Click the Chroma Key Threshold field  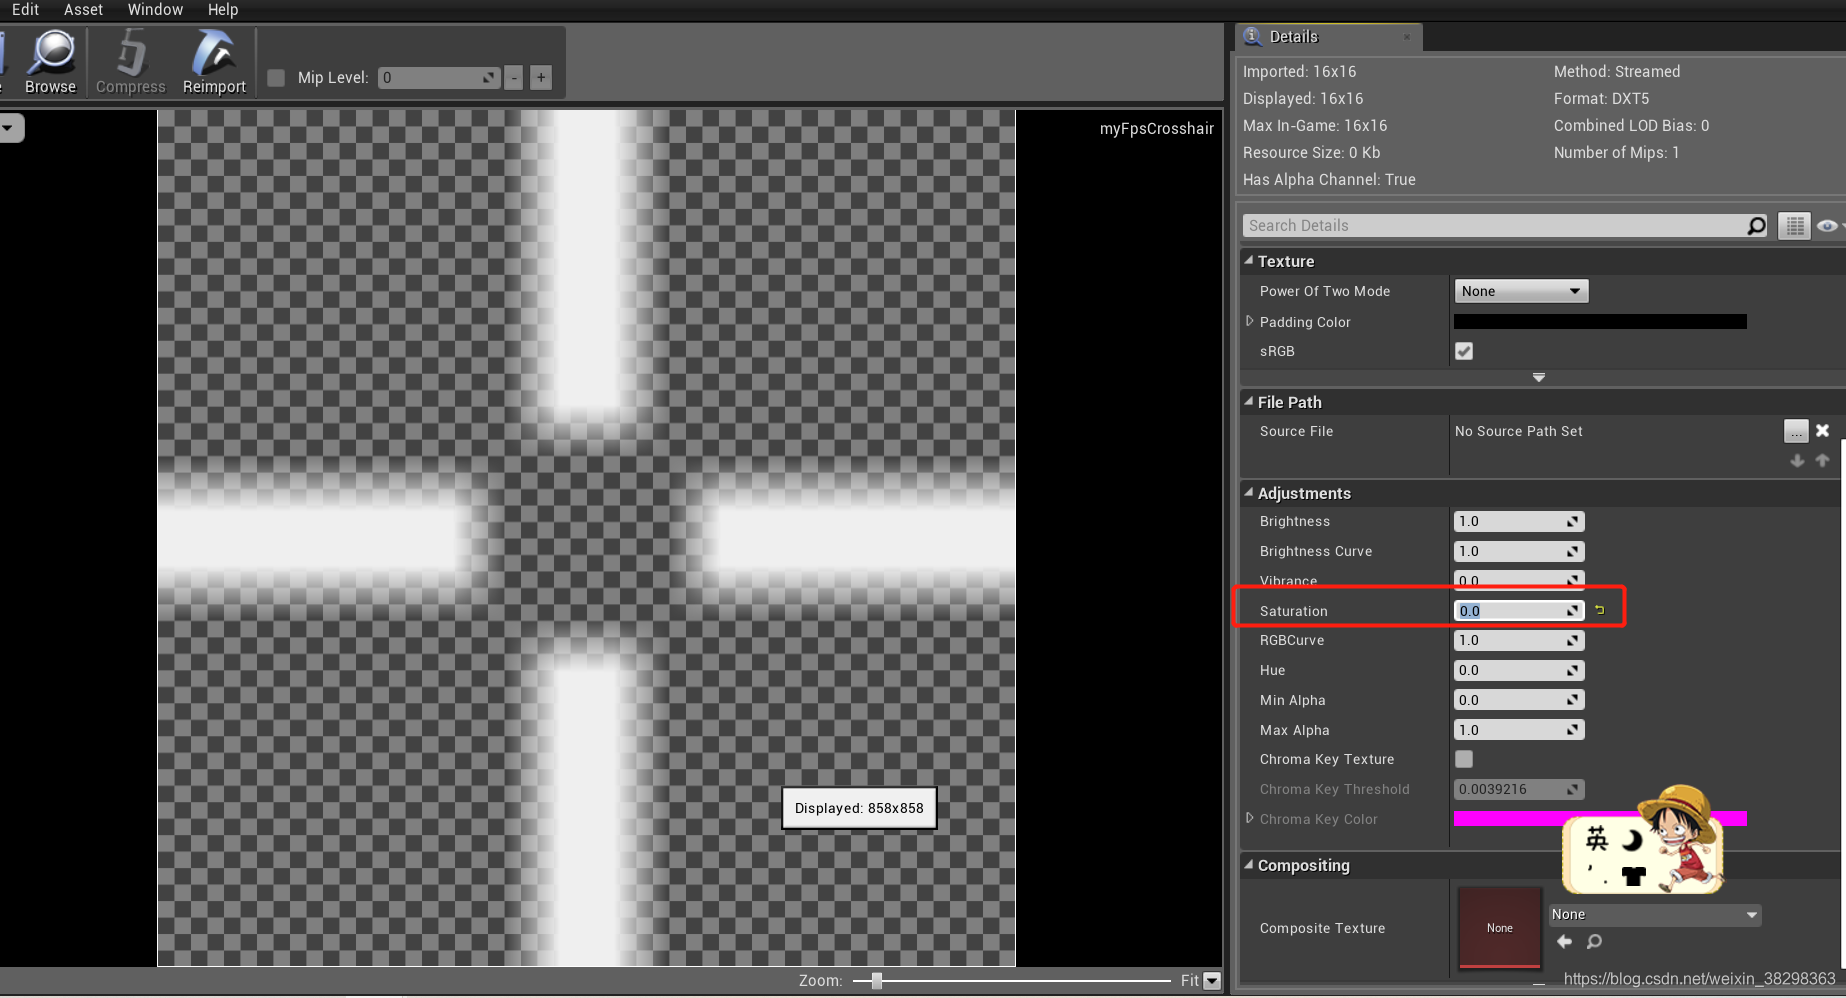[x=1519, y=789]
